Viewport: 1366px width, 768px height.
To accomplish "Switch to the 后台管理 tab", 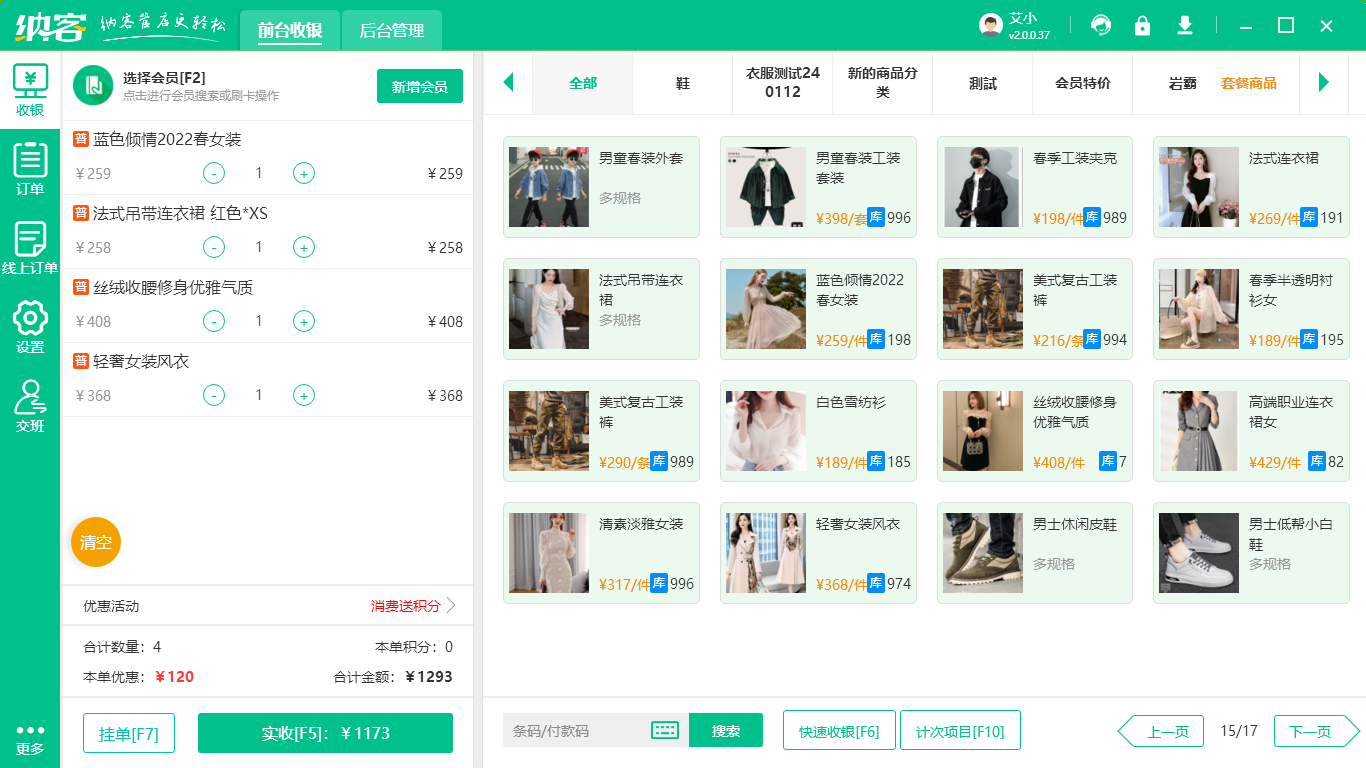I will click(x=392, y=31).
